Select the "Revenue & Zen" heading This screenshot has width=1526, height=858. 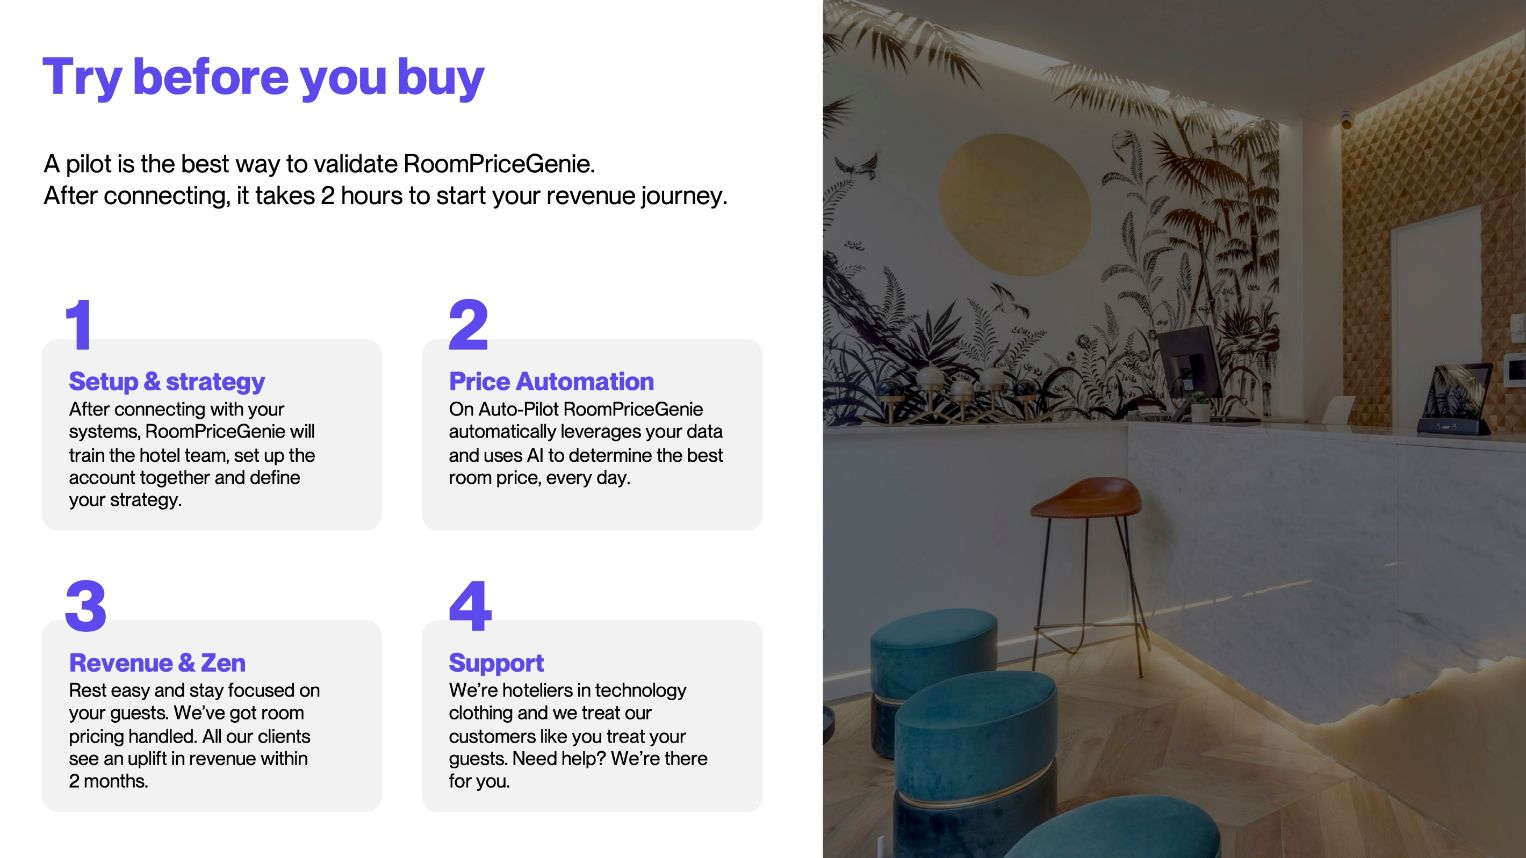(x=157, y=663)
